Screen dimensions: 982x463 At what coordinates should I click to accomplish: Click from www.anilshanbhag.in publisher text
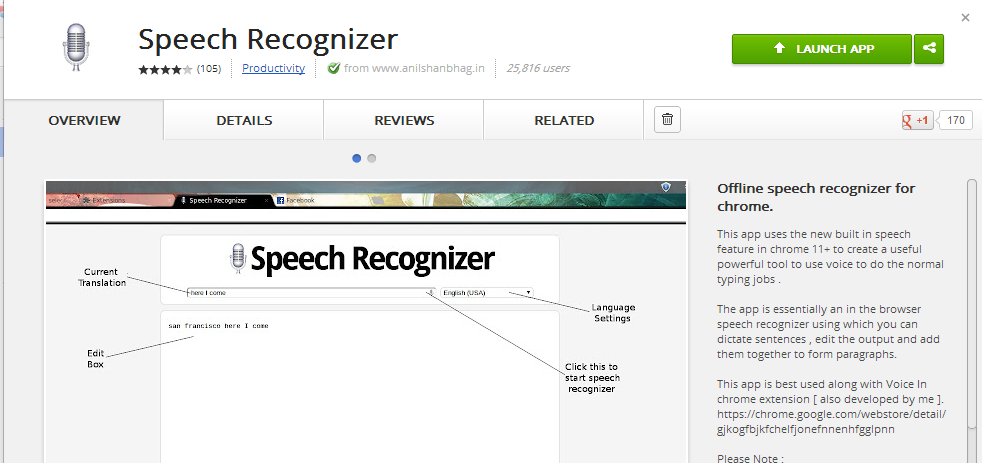click(415, 68)
